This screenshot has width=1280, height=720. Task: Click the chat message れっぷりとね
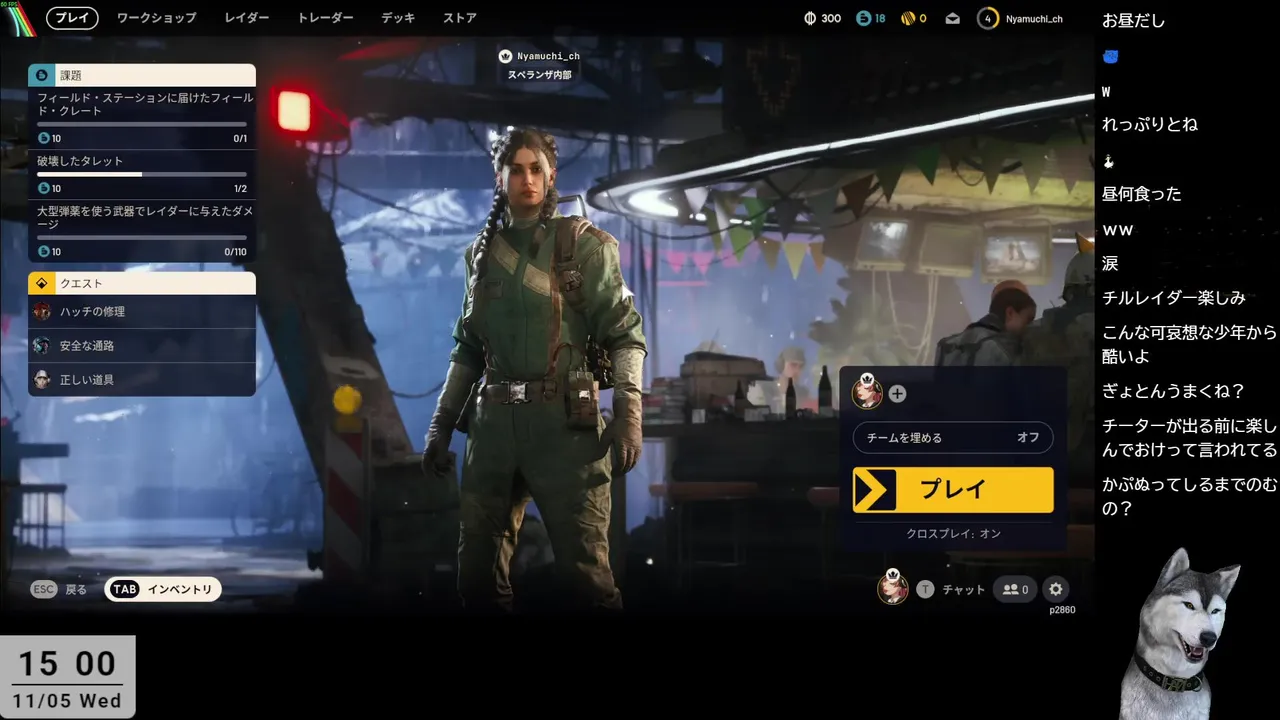[1150, 125]
